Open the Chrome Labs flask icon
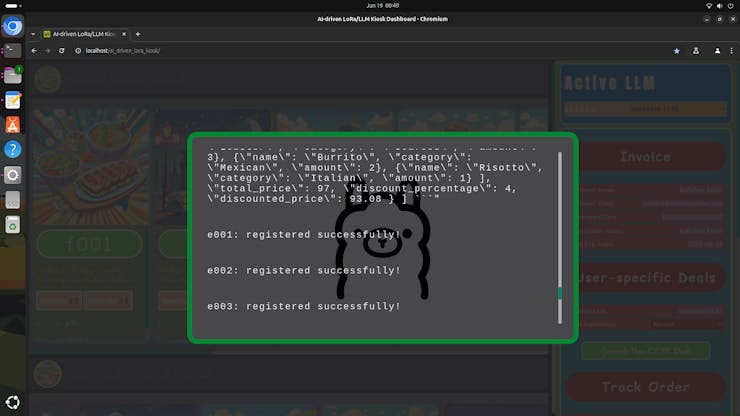Screen dimensions: 740x416 696,51
